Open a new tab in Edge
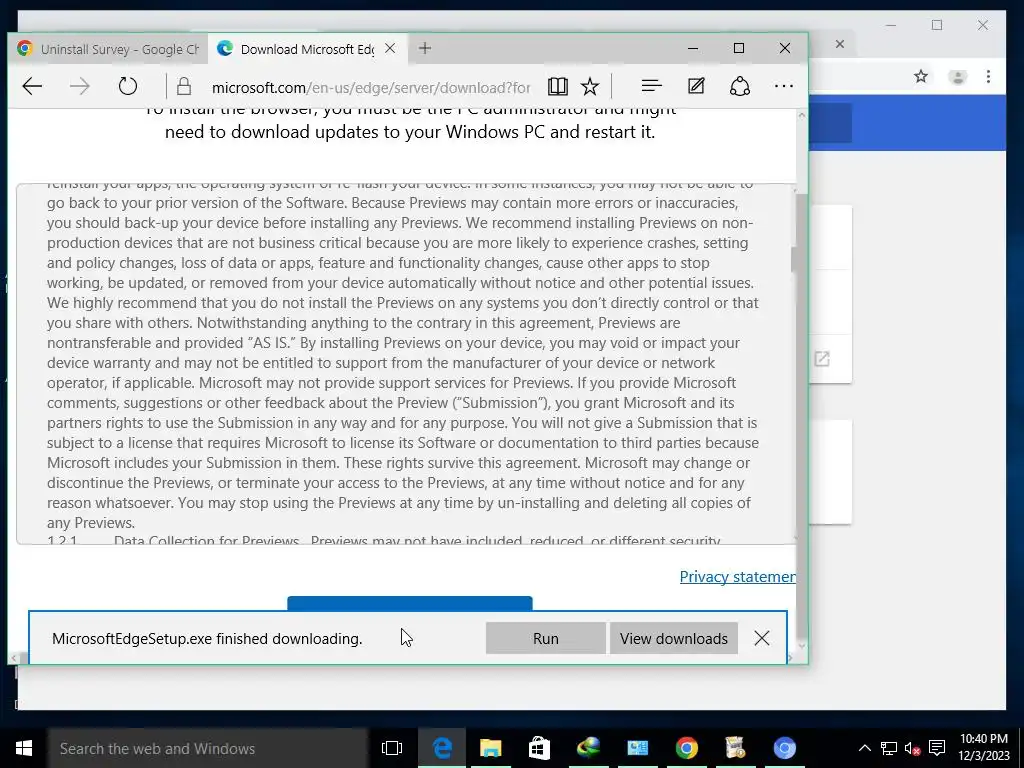The image size is (1024, 768). 425,48
